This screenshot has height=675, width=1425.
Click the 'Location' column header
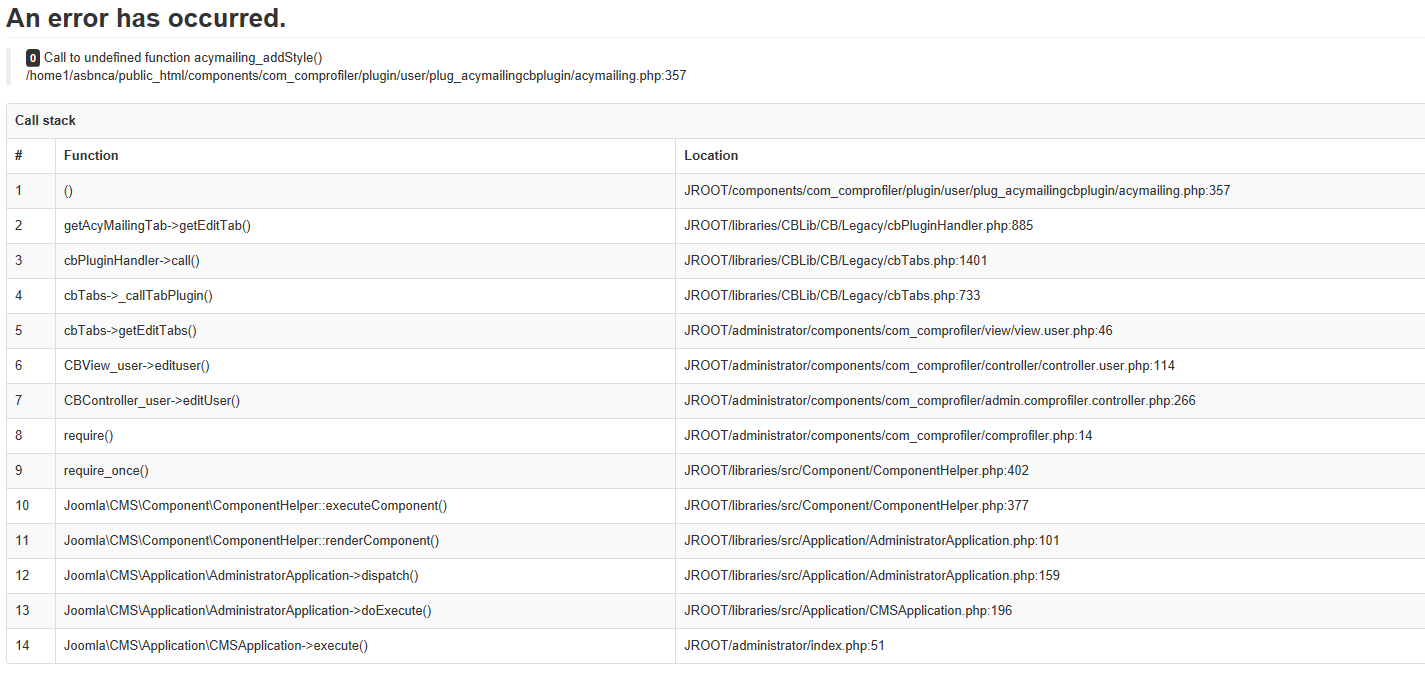point(711,156)
